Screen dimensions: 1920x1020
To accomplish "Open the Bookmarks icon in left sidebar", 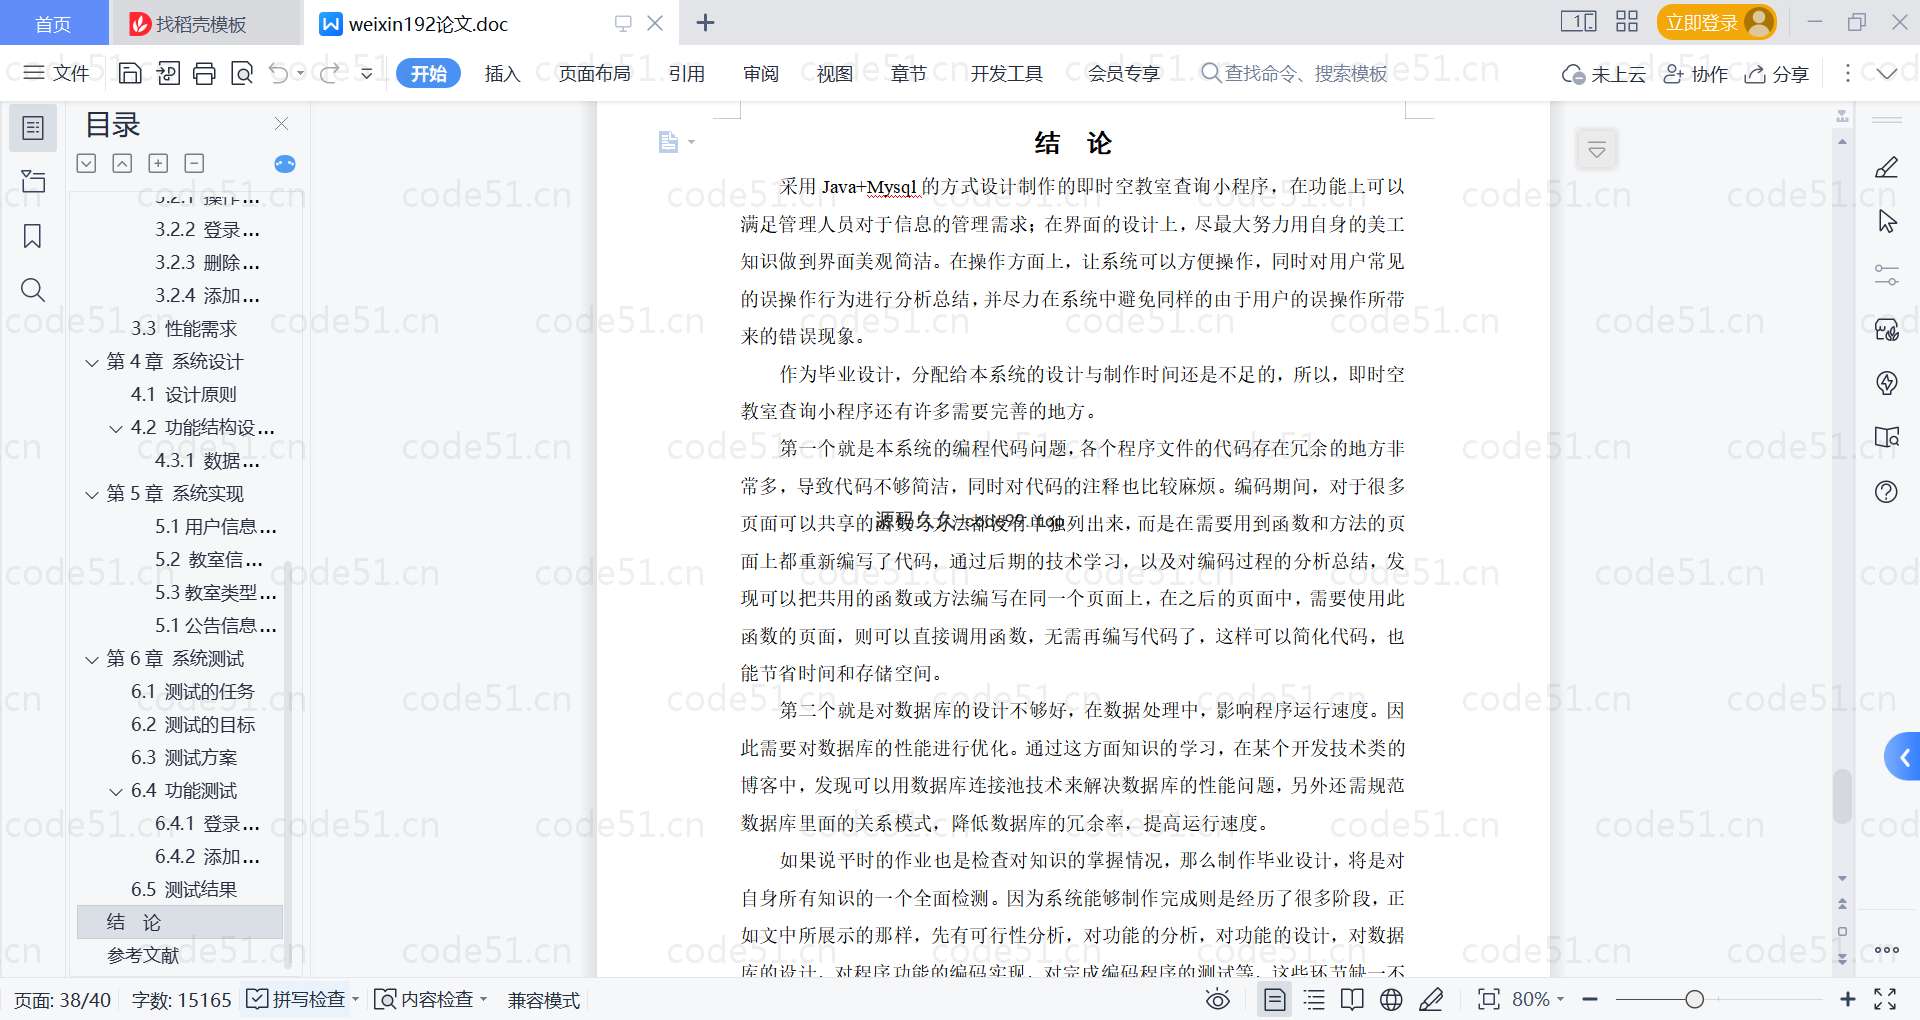I will (33, 236).
